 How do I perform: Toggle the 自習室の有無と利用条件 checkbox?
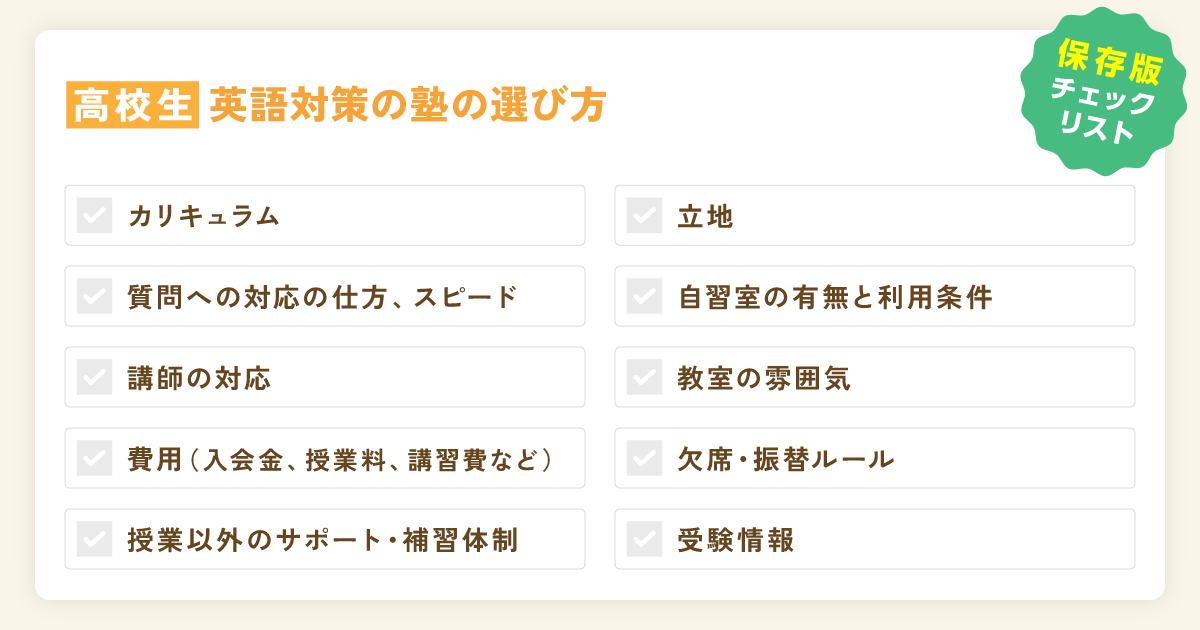[x=644, y=296]
